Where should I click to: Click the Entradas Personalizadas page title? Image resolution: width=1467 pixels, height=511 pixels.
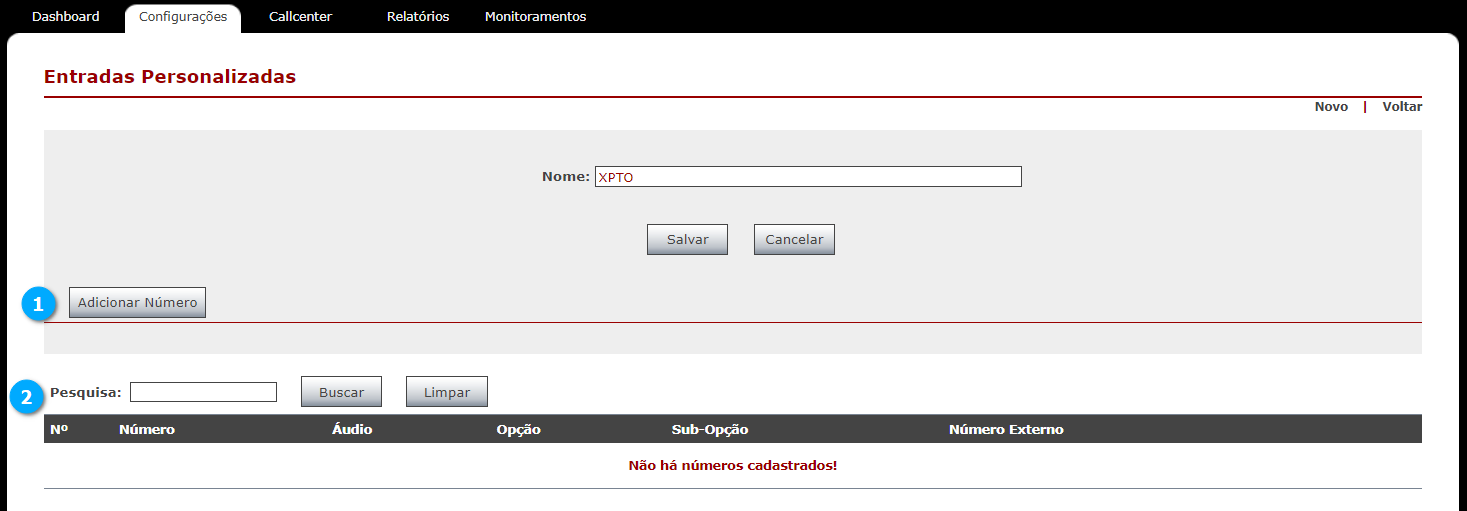[170, 77]
